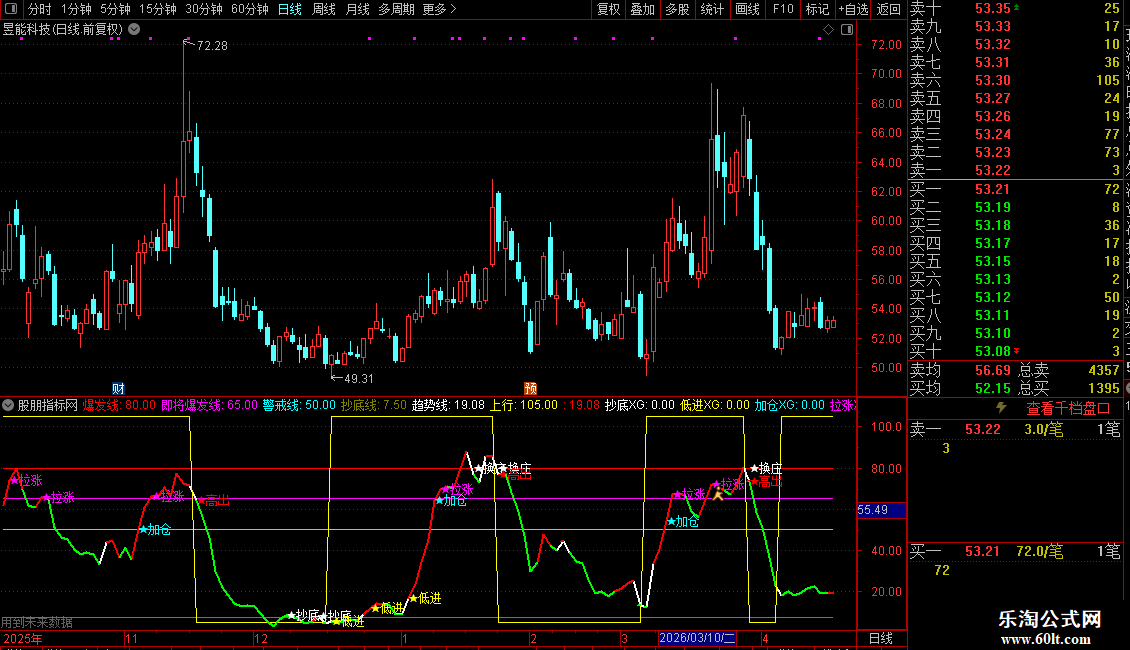Screen dimensions: 1130x650
Task: Click the diamond marker icon above chart
Action: (x=828, y=30)
